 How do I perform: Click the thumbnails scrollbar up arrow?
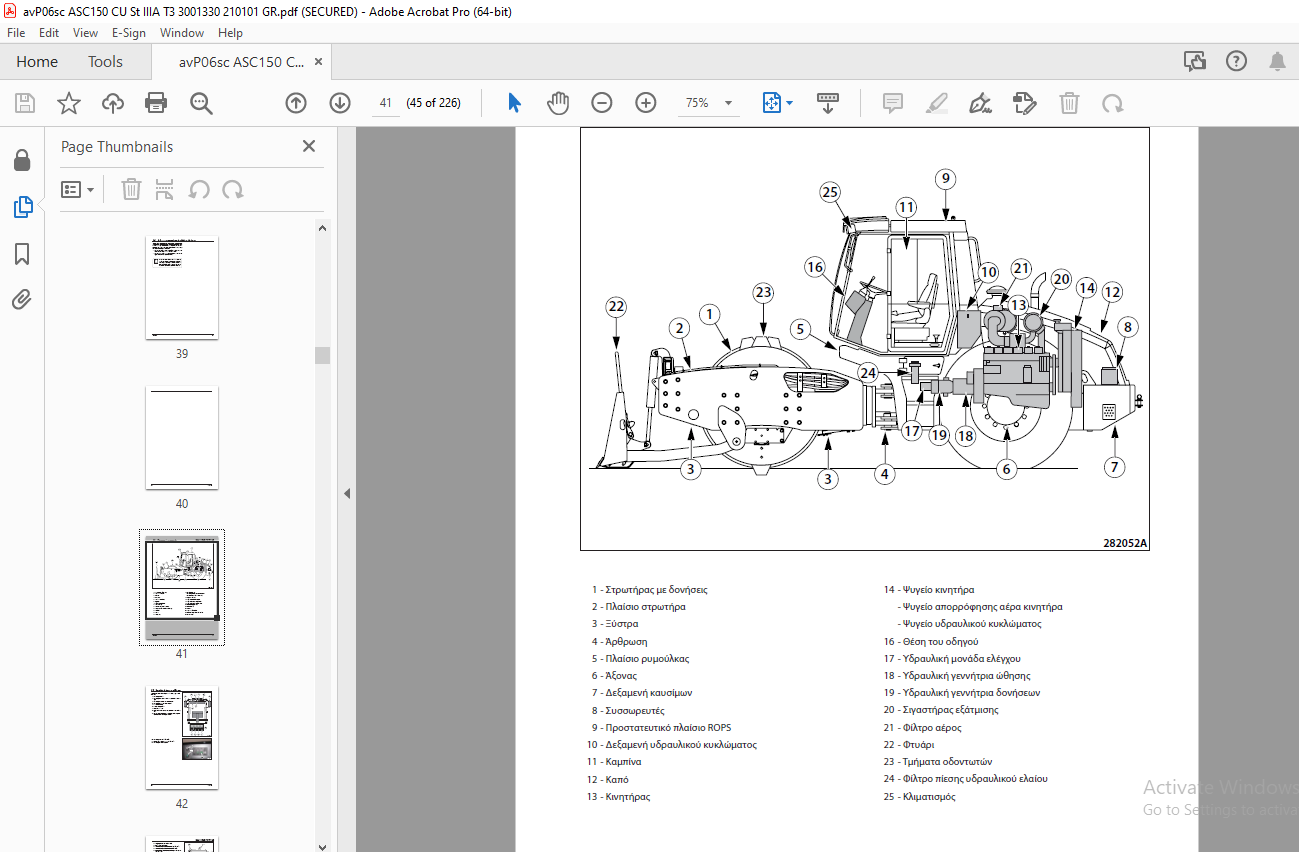[x=322, y=228]
